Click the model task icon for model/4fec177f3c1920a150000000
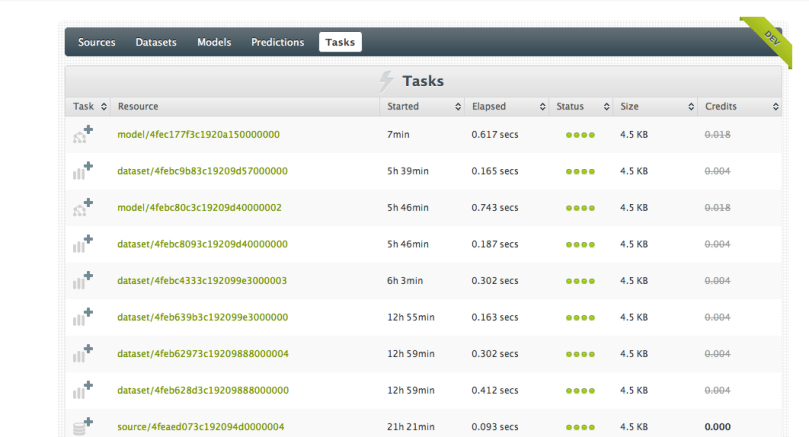Image resolution: width=809 pixels, height=437 pixels. tap(82, 134)
